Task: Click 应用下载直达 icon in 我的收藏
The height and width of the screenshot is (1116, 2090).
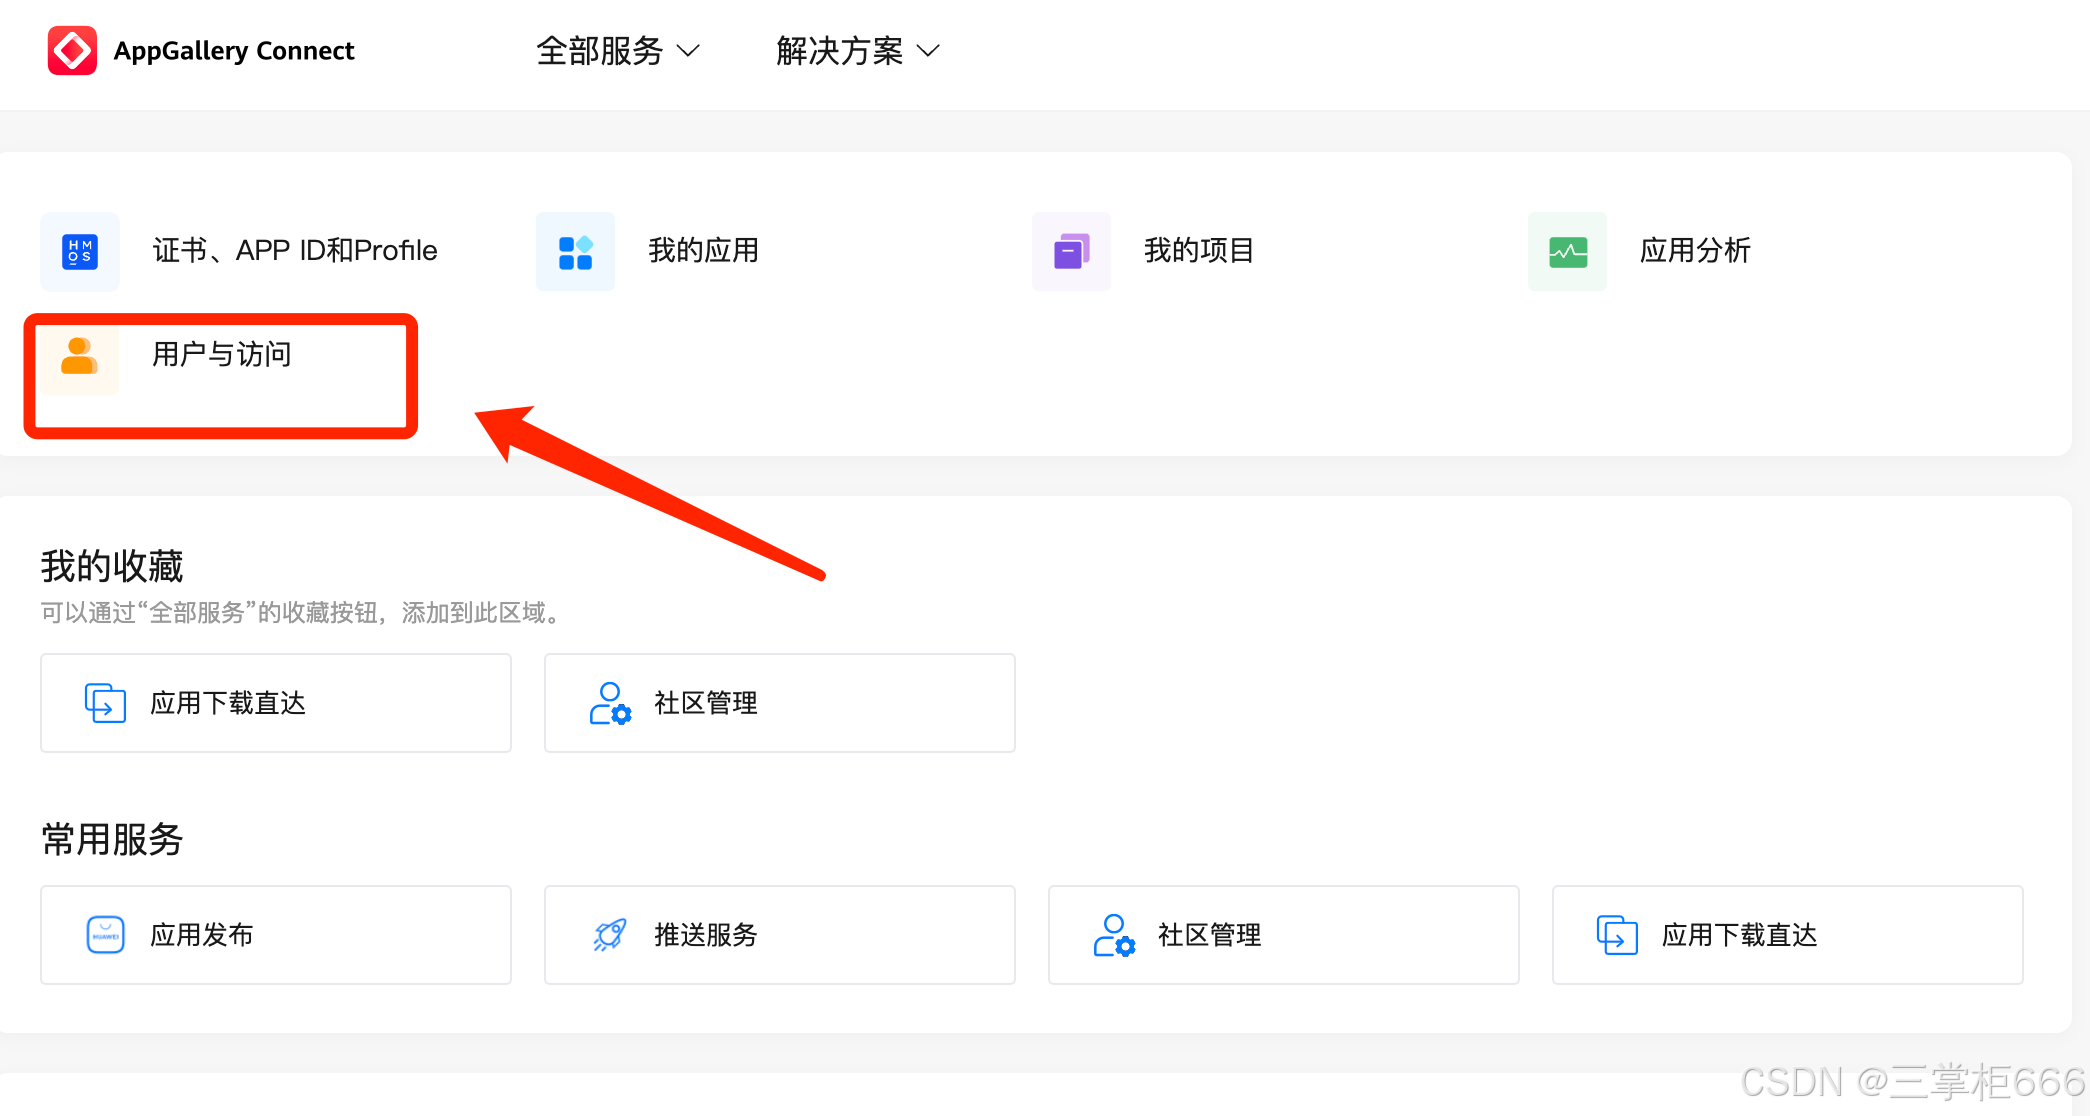Action: (105, 703)
